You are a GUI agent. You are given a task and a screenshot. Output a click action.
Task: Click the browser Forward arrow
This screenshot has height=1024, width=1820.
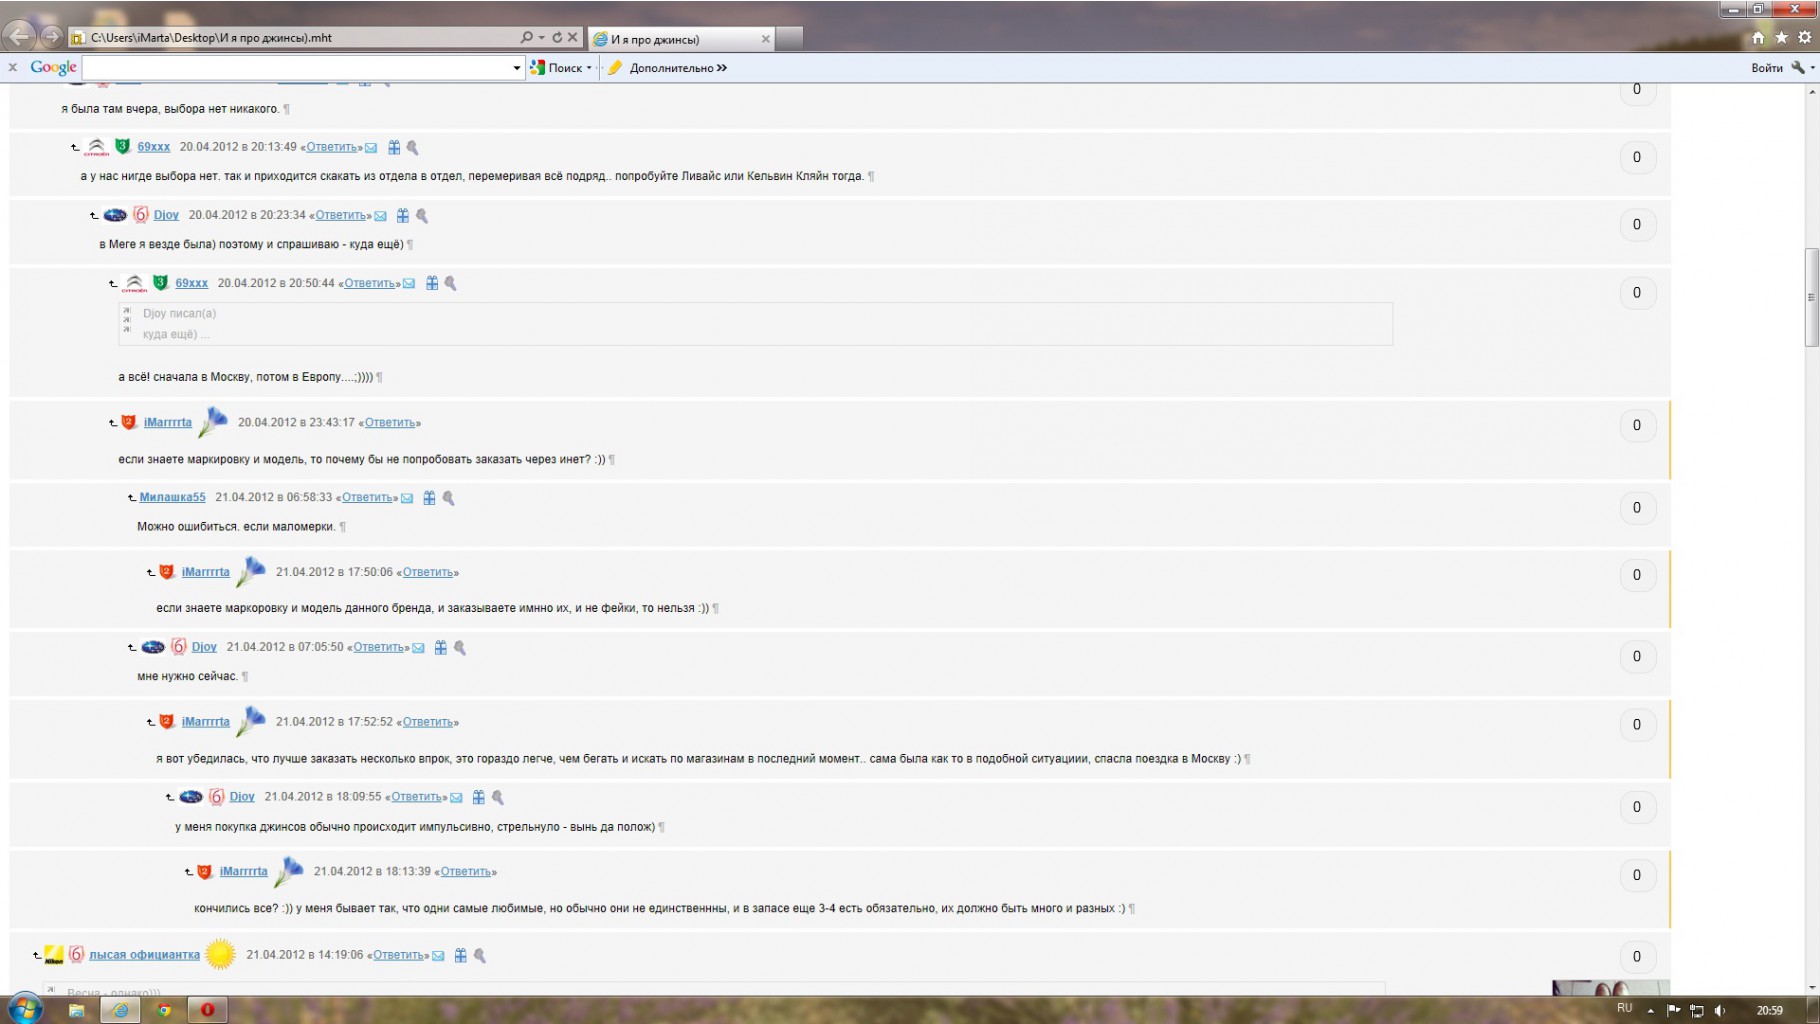pyautogui.click(x=51, y=37)
